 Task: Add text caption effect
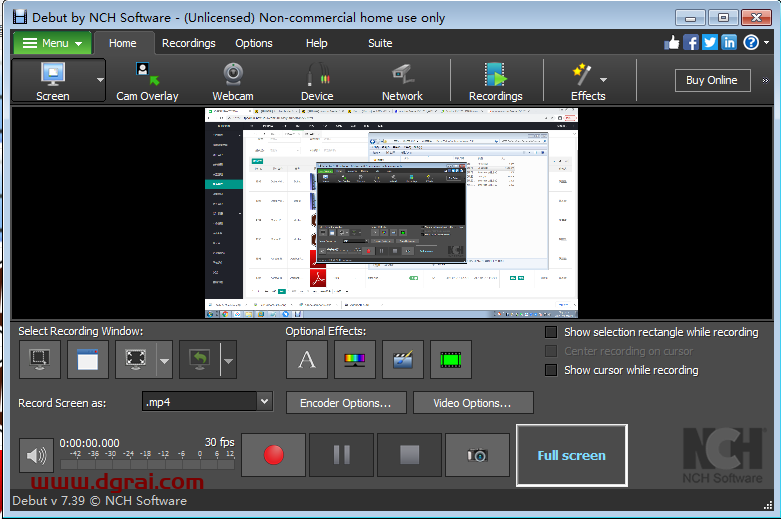pos(307,360)
